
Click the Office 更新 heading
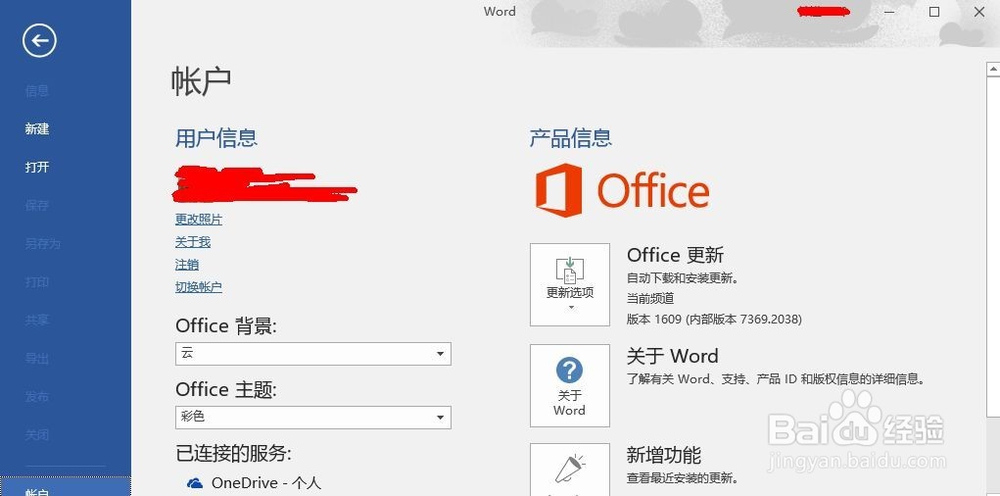(x=675, y=255)
